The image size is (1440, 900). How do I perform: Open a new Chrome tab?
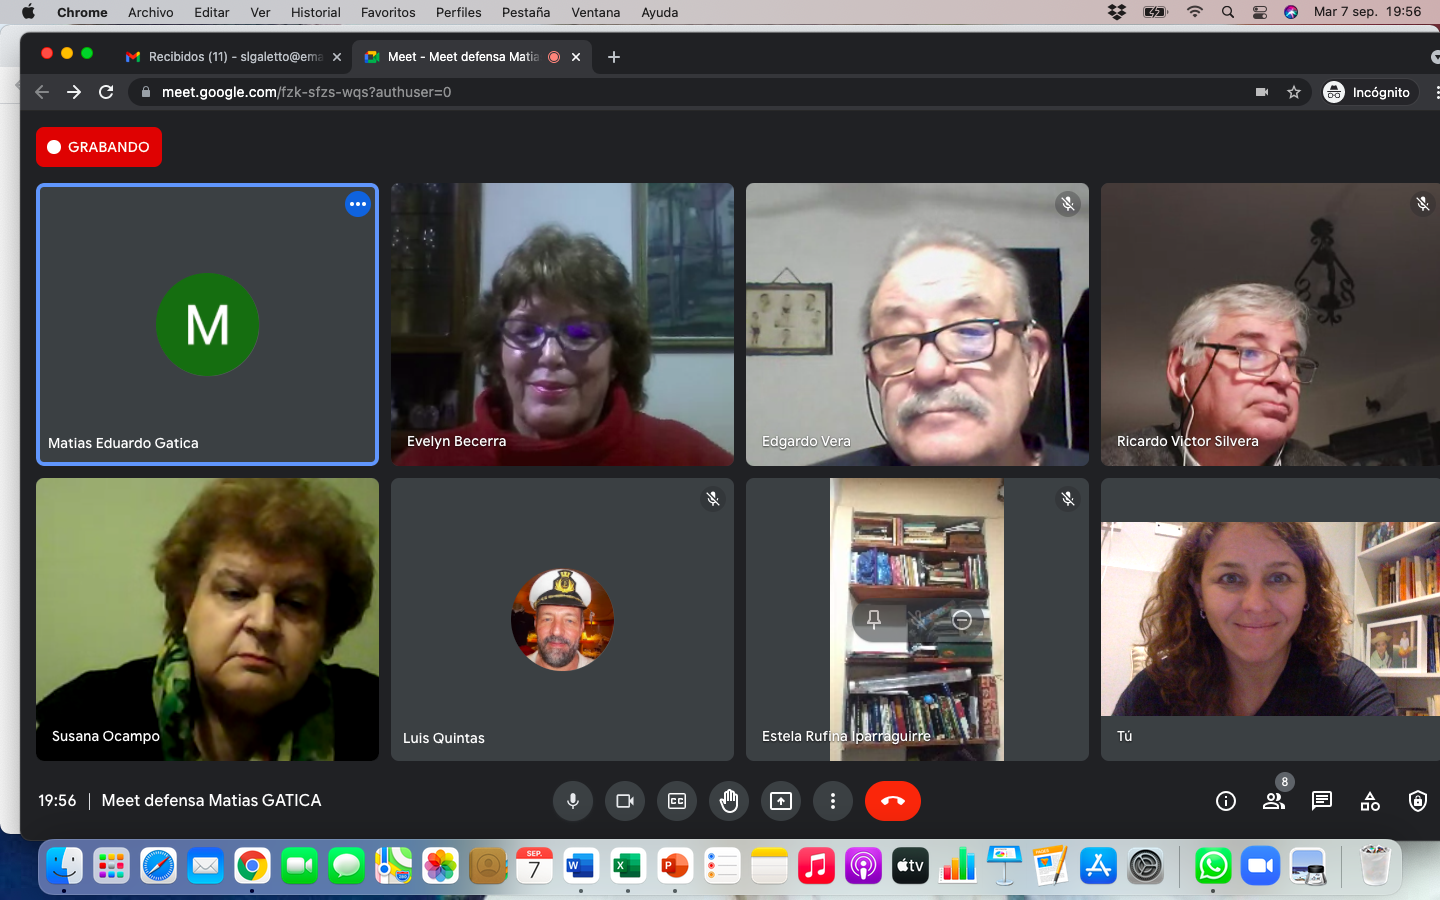pyautogui.click(x=614, y=57)
